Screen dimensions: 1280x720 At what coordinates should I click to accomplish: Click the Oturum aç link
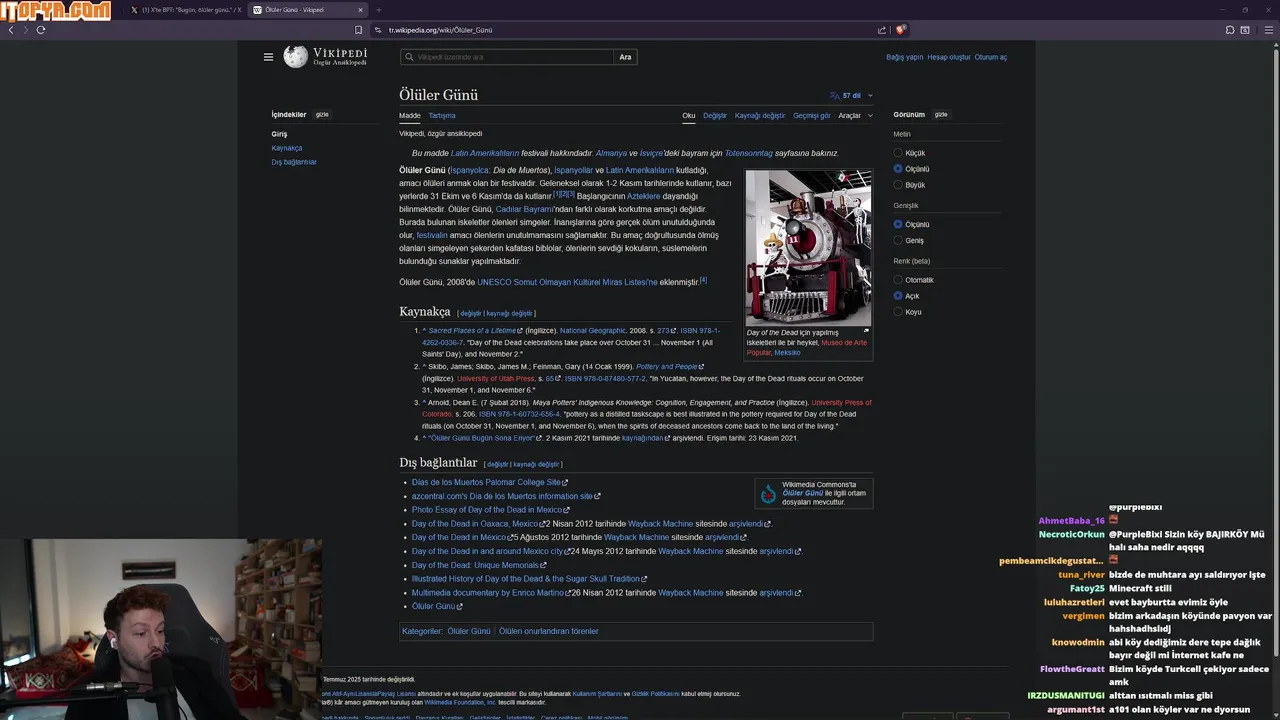click(991, 57)
